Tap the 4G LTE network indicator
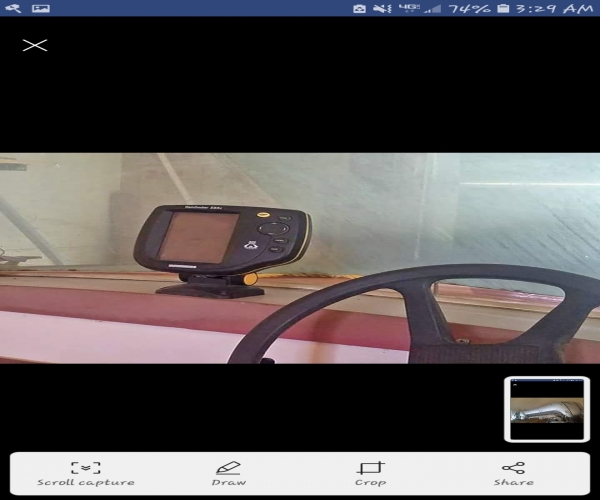 click(x=408, y=8)
